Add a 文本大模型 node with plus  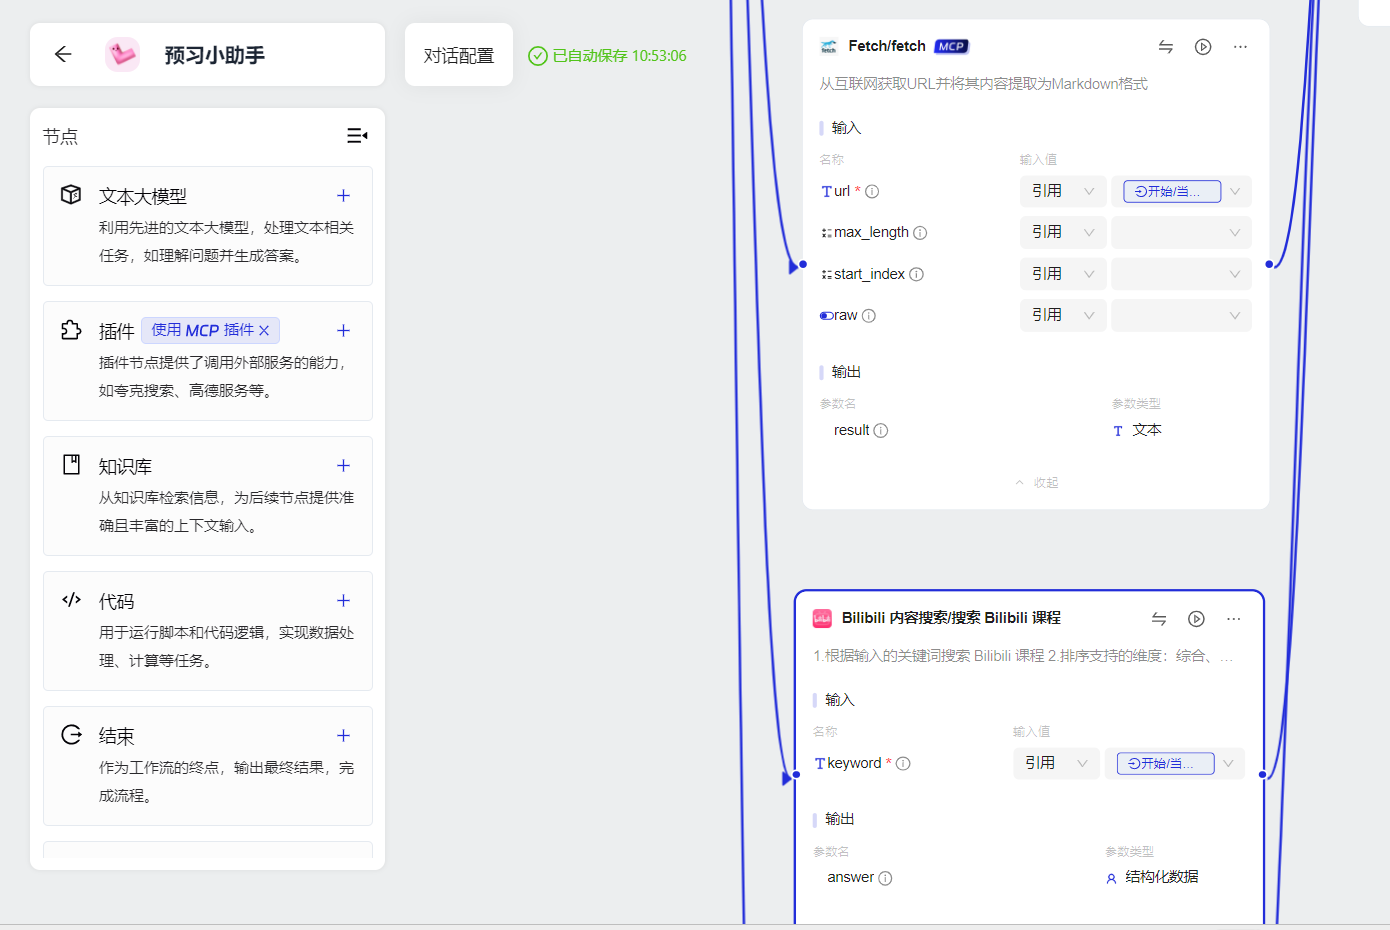tap(343, 196)
